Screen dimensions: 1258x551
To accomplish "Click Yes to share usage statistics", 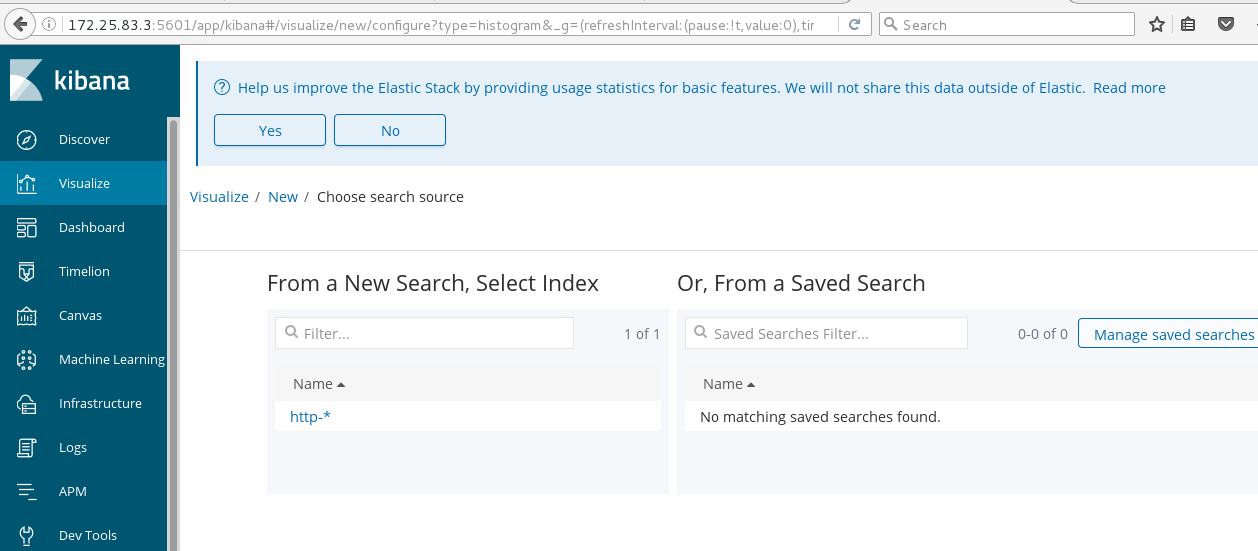I will pos(270,130).
